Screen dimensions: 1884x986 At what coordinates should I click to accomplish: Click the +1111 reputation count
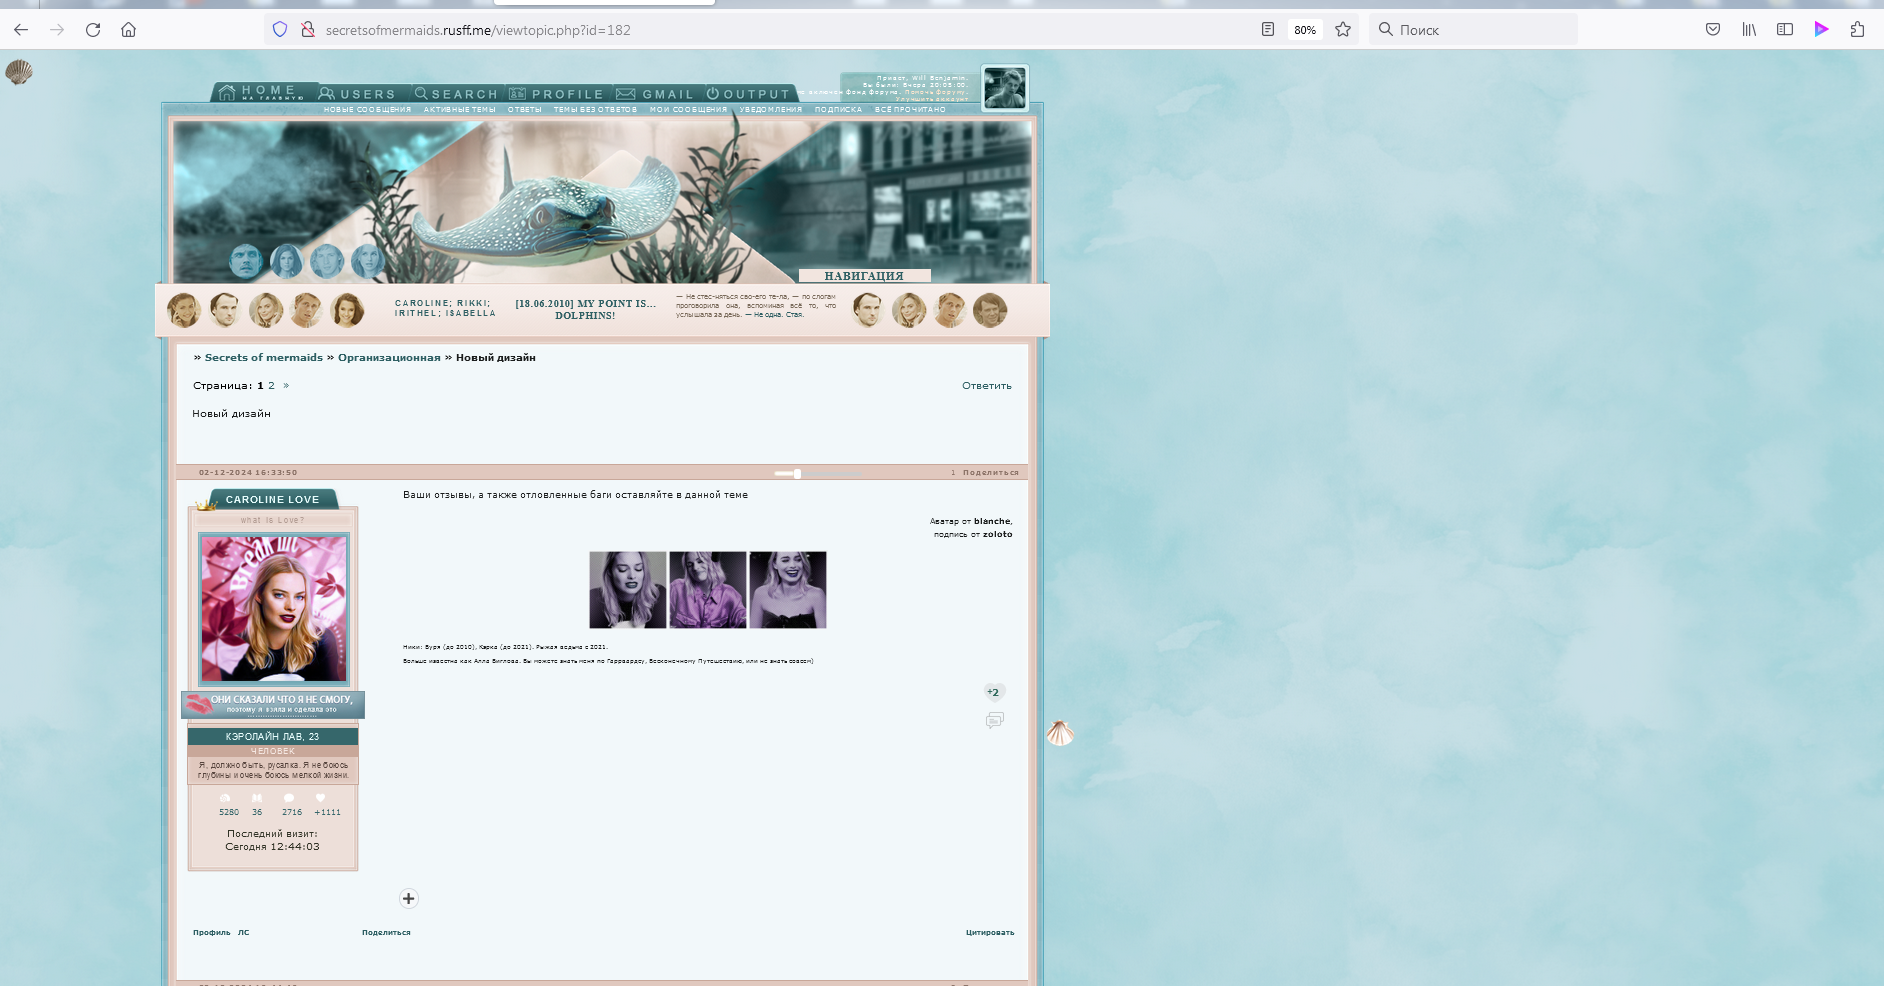[x=327, y=812]
